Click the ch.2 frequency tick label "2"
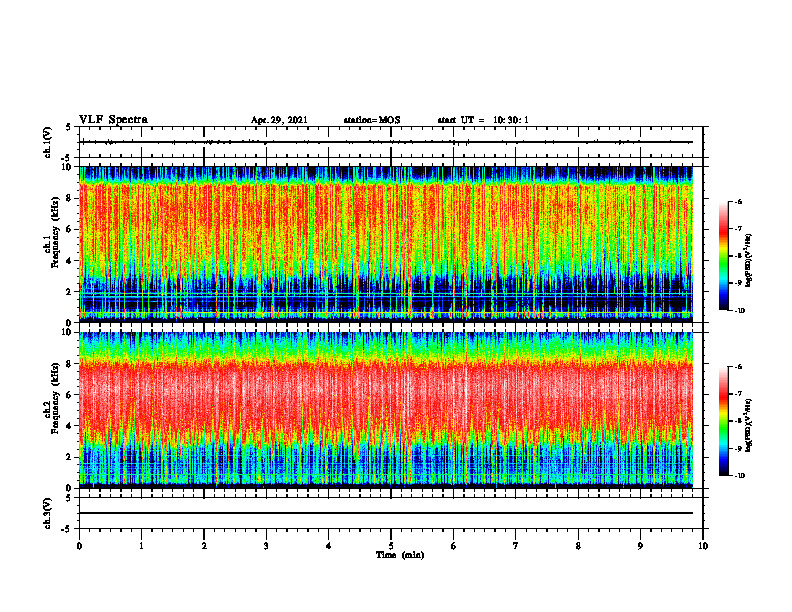The width and height of the screenshot is (792, 612). click(70, 457)
